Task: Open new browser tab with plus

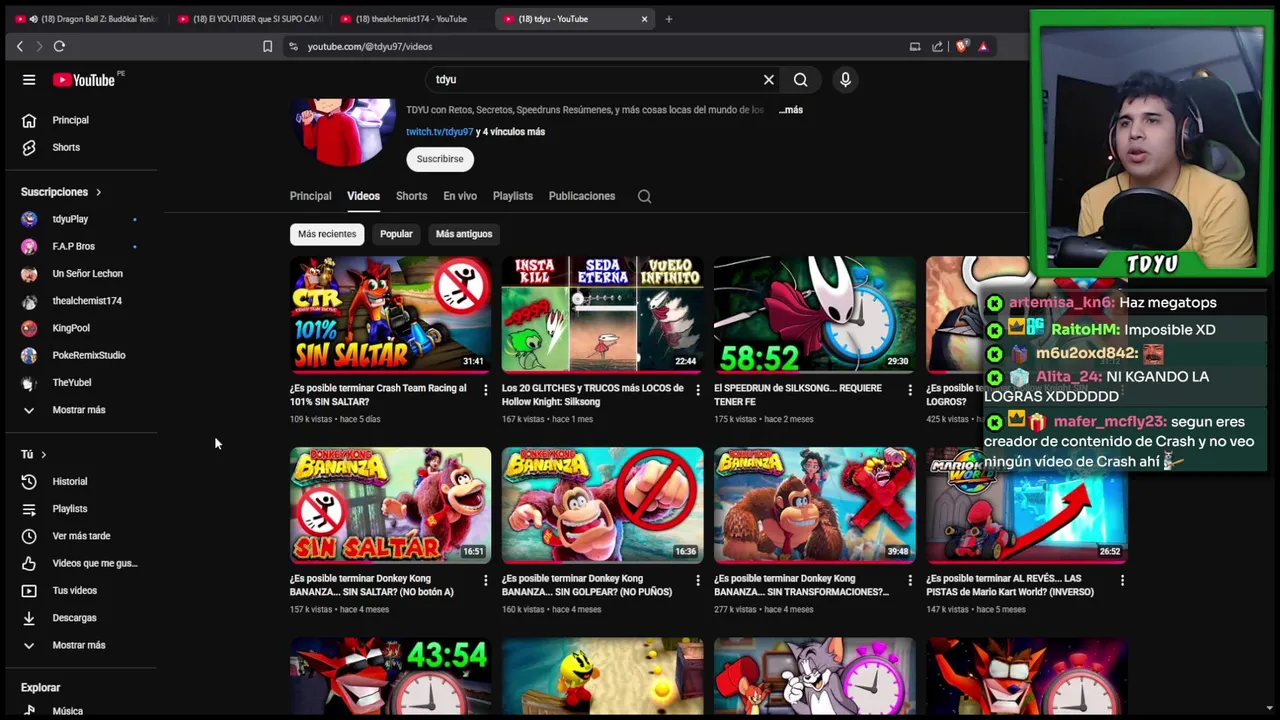Action: pos(669,19)
